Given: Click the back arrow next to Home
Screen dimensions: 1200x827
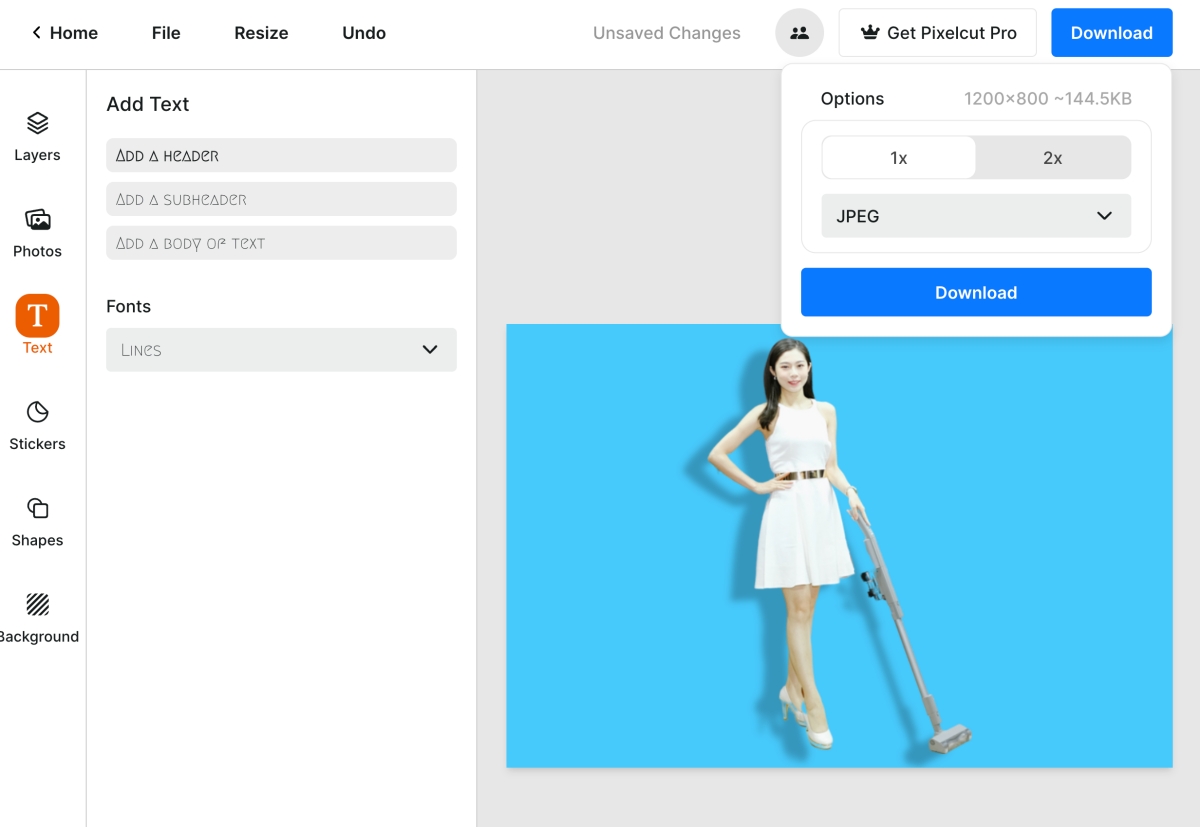Looking at the screenshot, I should pos(37,33).
